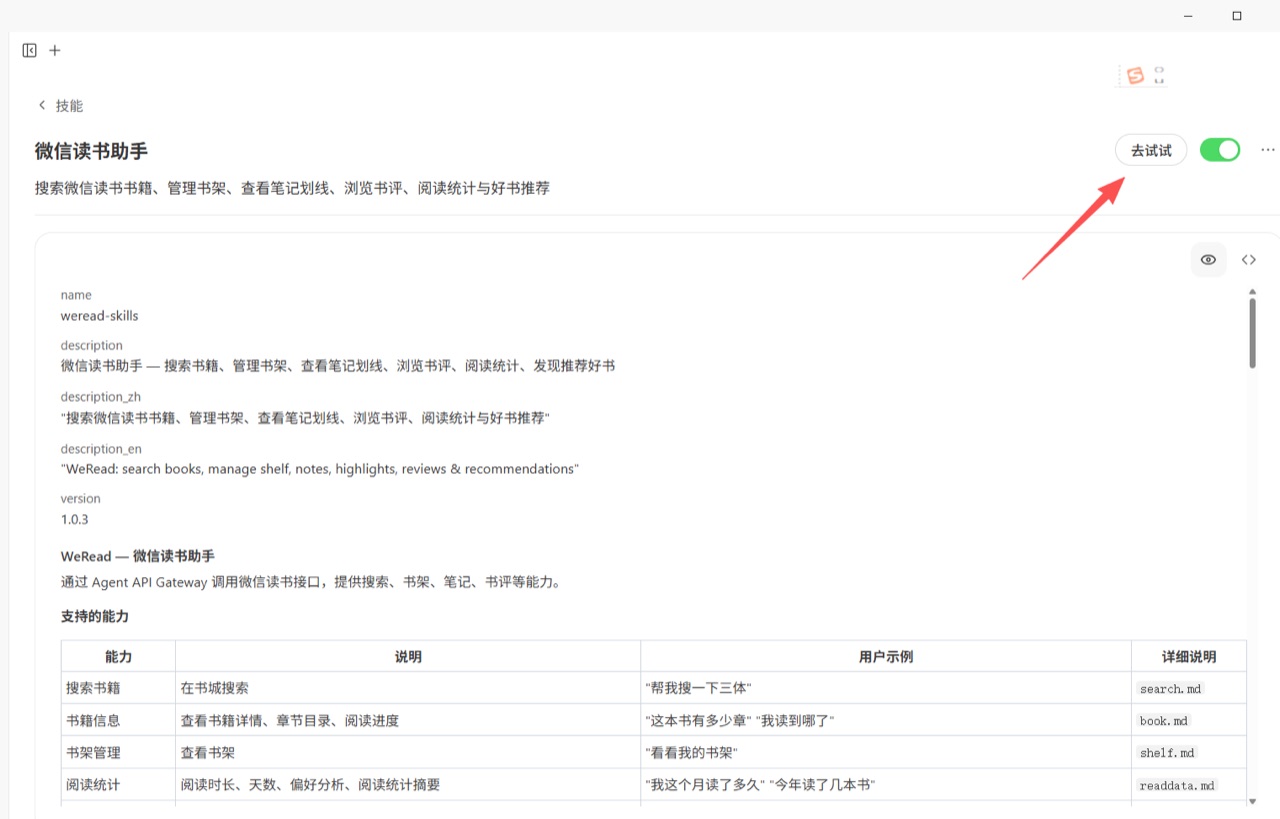This screenshot has height=819, width=1280.
Task: Click the document vertical scrollbar thumb
Action: click(1252, 333)
